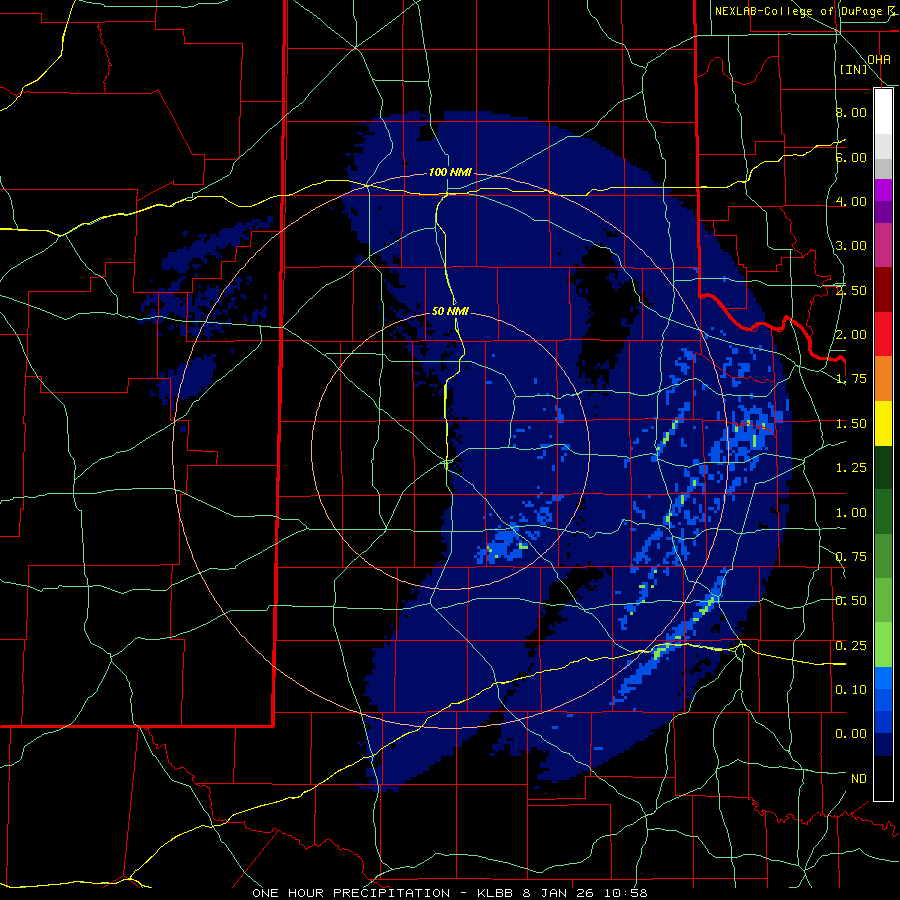900x900 pixels.
Task: Click the 0.75 legend value
Action: 851,557
